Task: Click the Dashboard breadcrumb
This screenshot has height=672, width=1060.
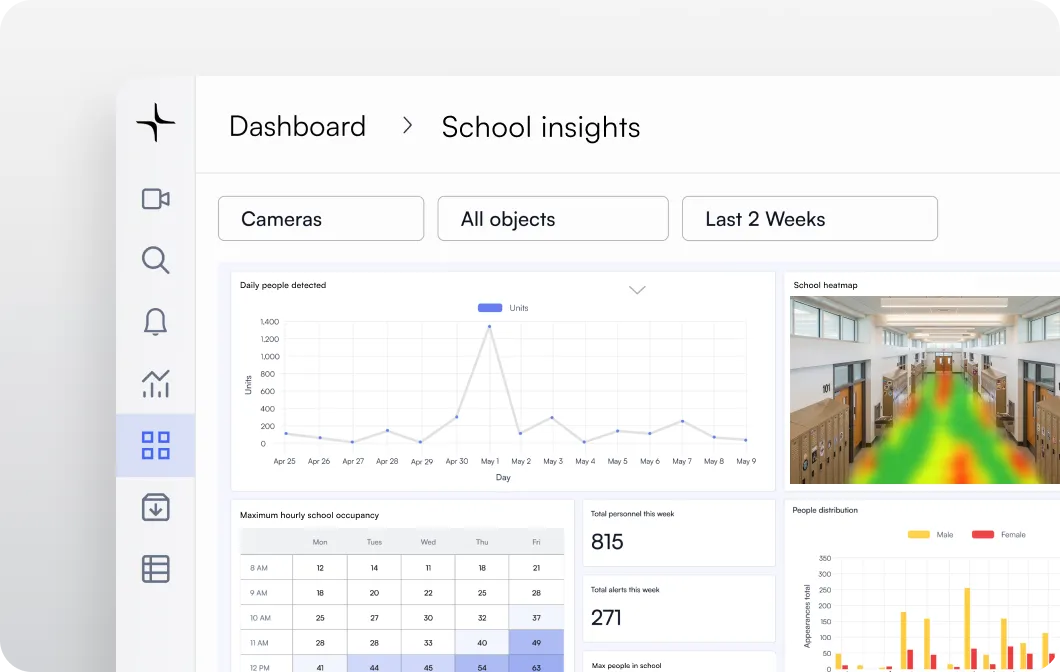Action: [x=297, y=126]
